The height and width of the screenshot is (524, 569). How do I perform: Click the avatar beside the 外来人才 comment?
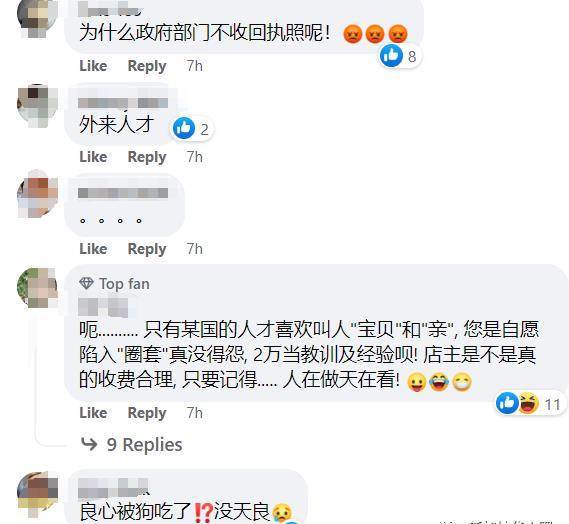point(37,105)
